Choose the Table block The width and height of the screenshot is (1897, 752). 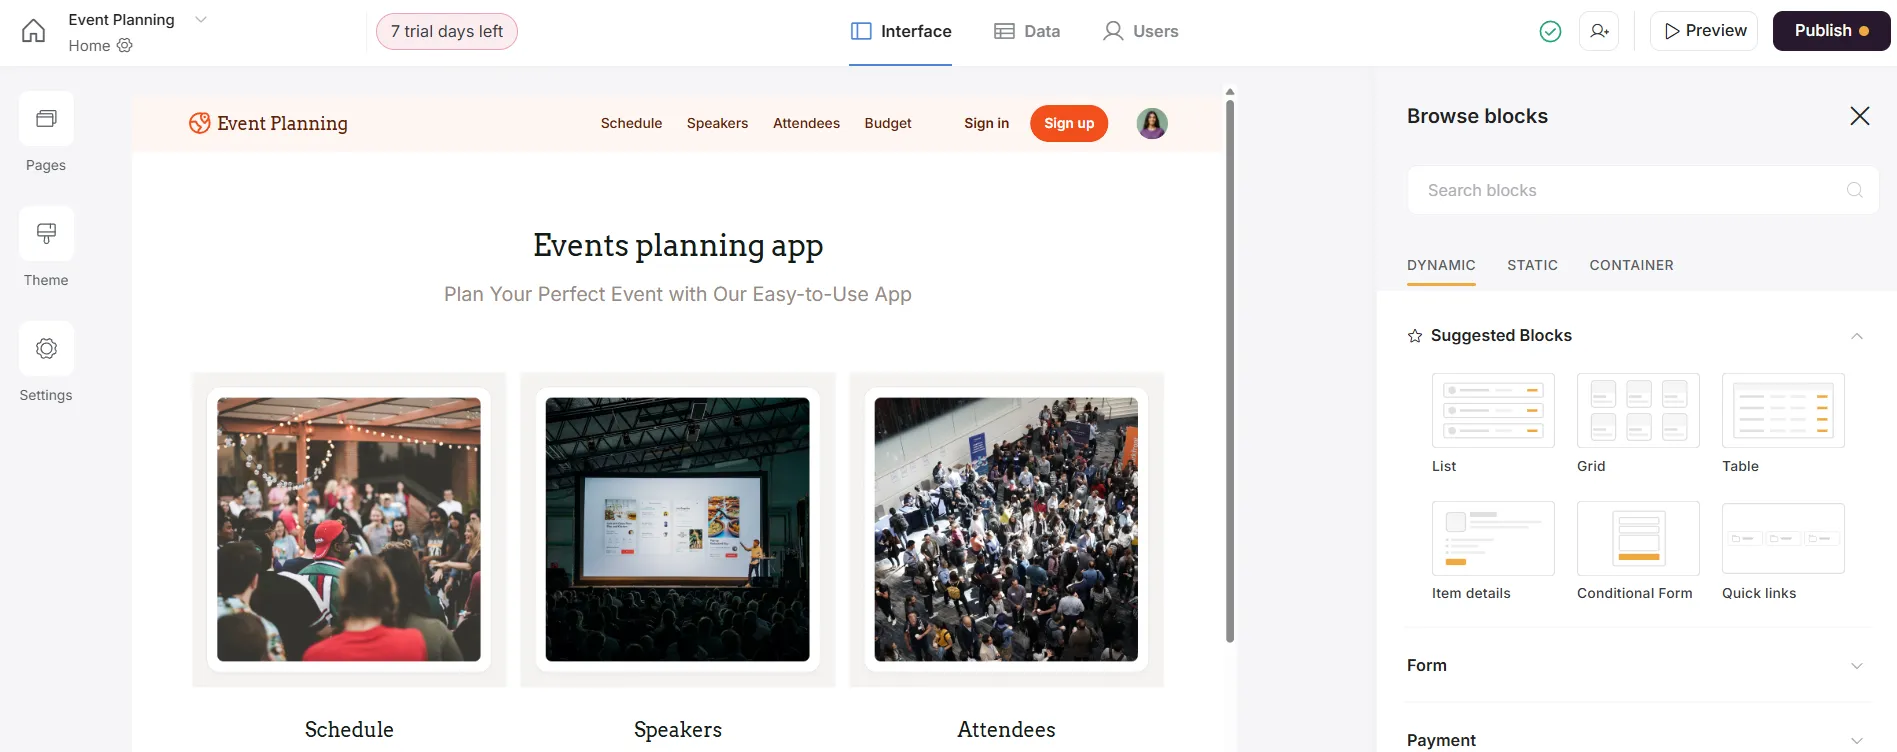pos(1783,410)
